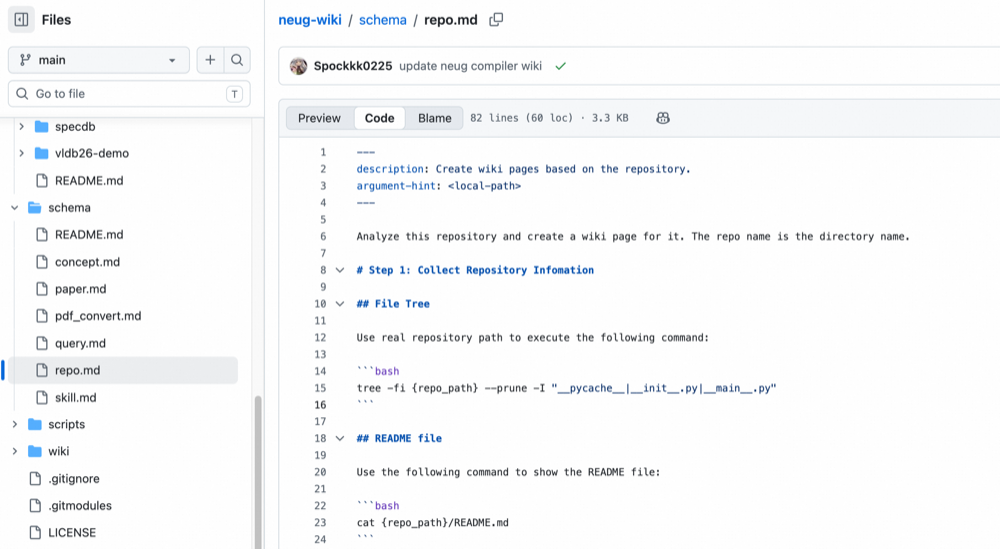Focus the Go to file input
The image size is (1000, 549).
pyautogui.click(x=129, y=94)
